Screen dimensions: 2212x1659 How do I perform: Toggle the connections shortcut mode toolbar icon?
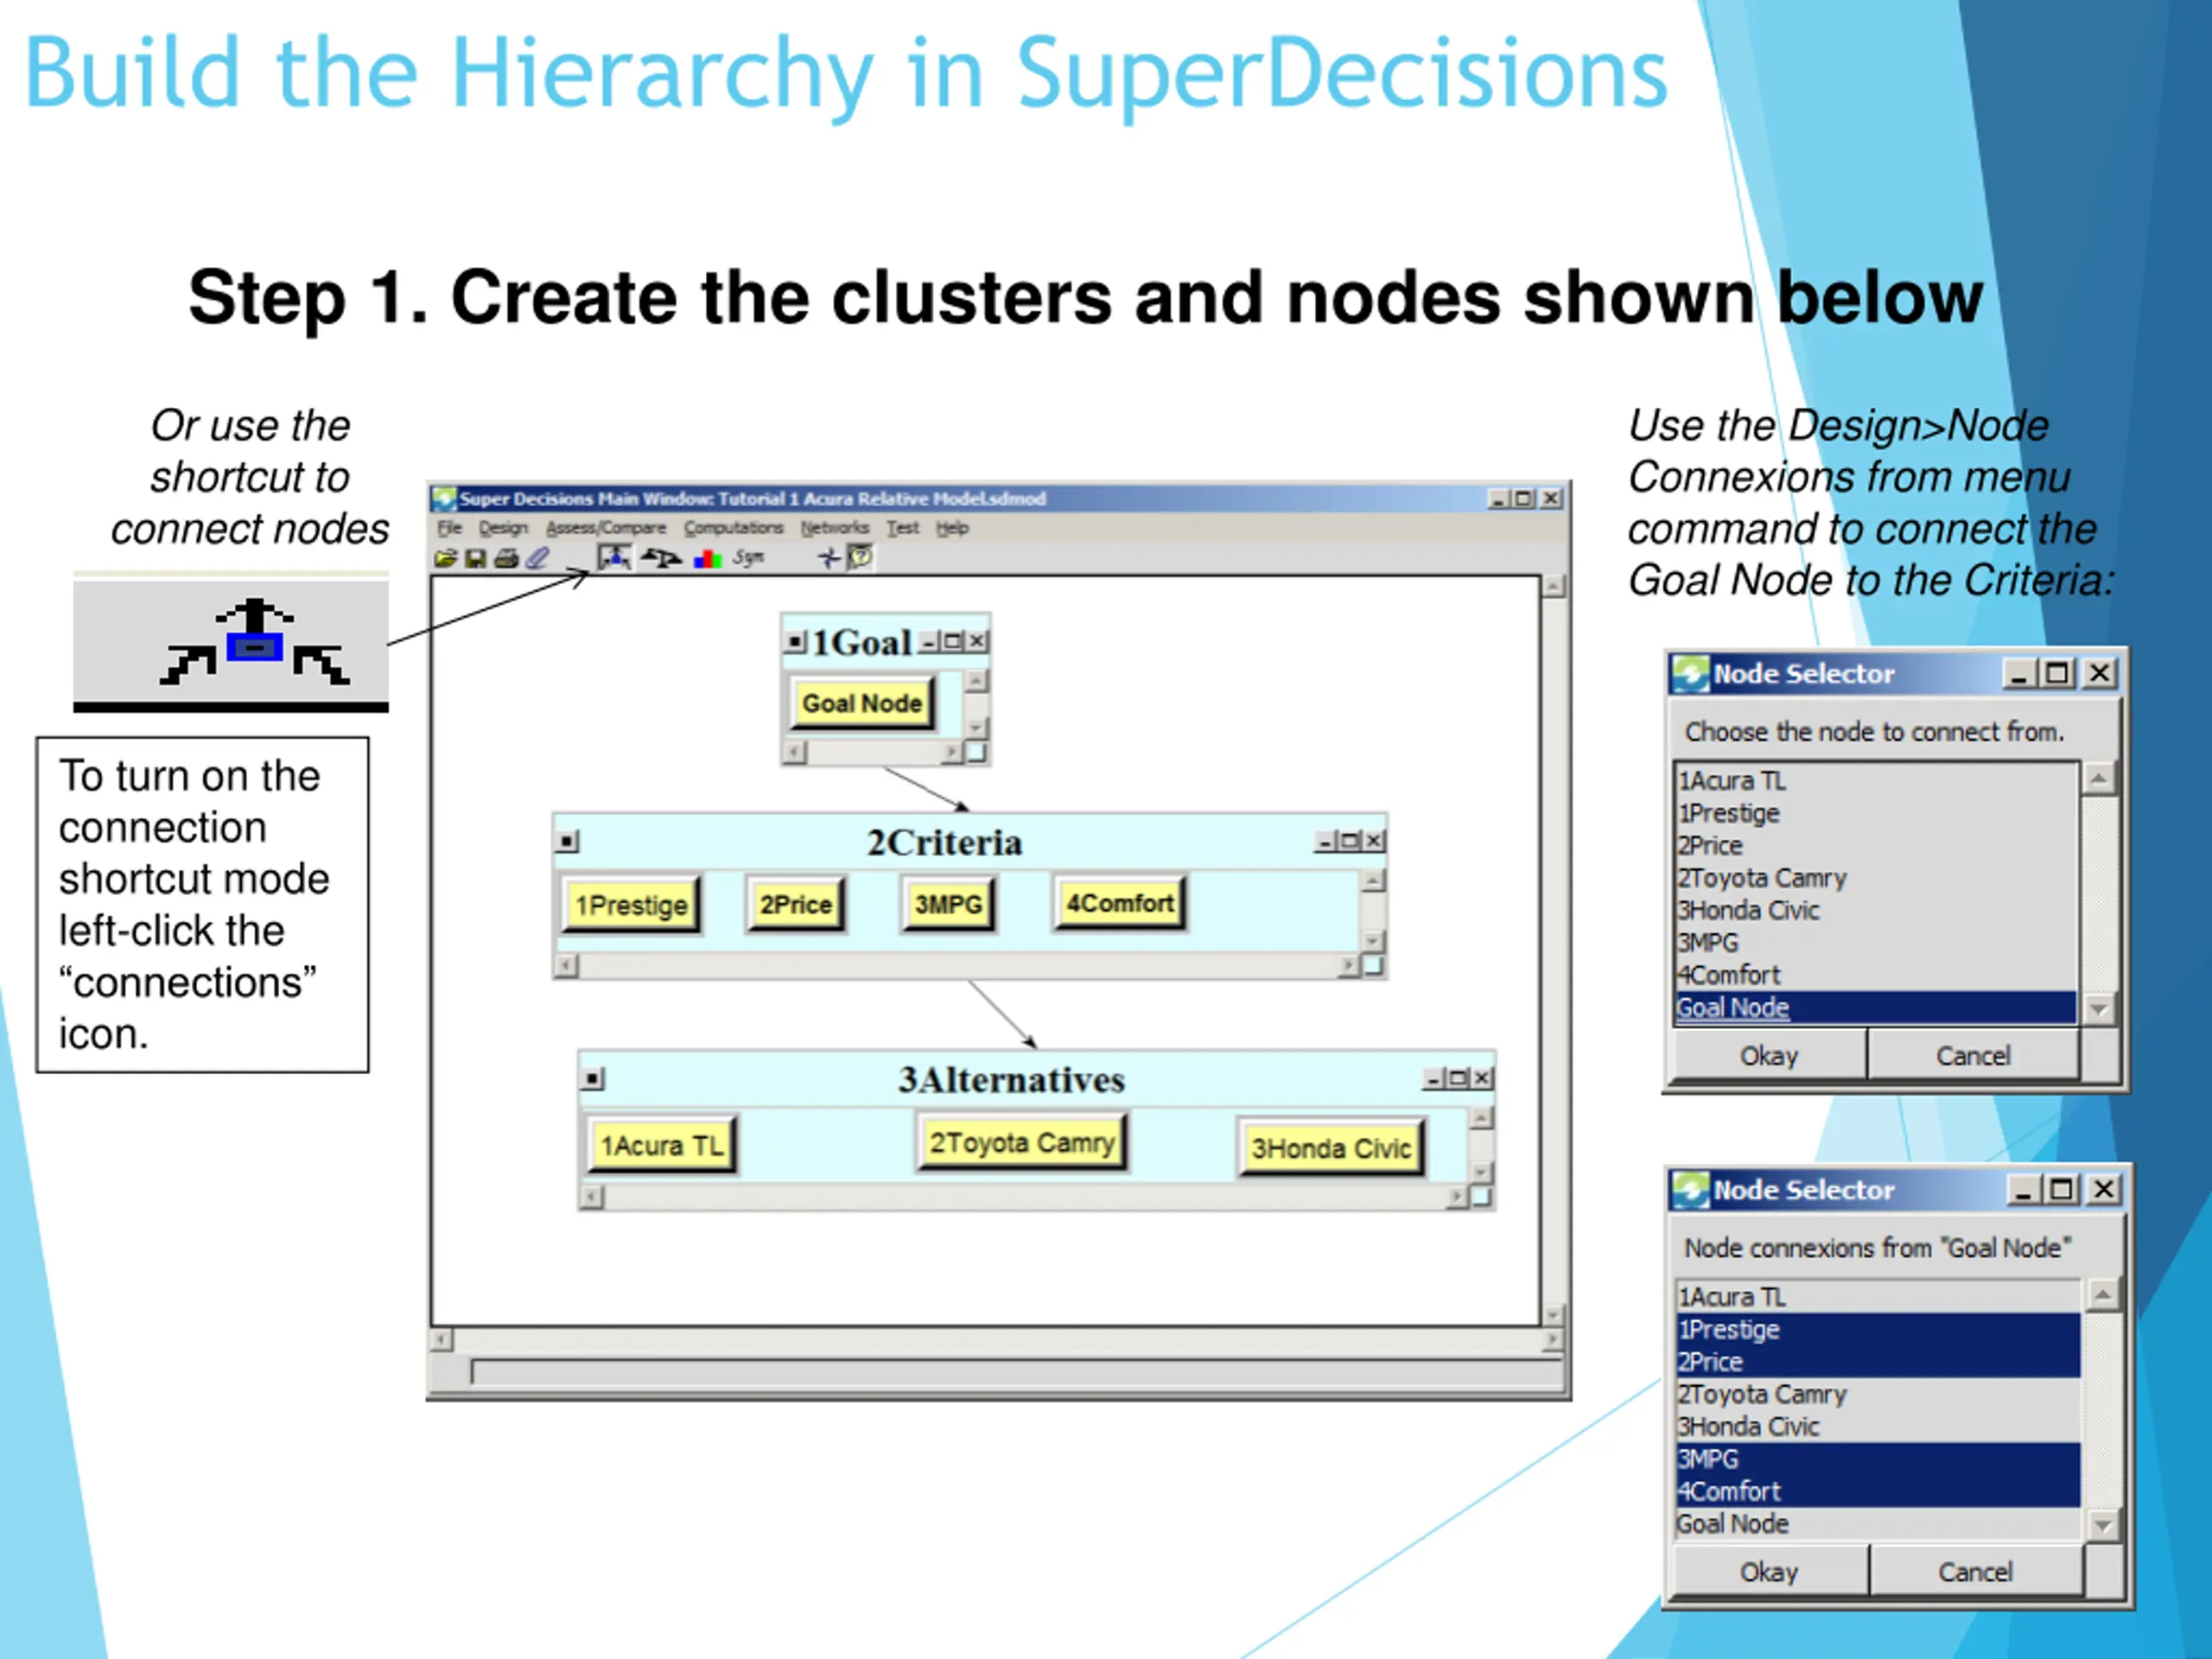tap(614, 558)
